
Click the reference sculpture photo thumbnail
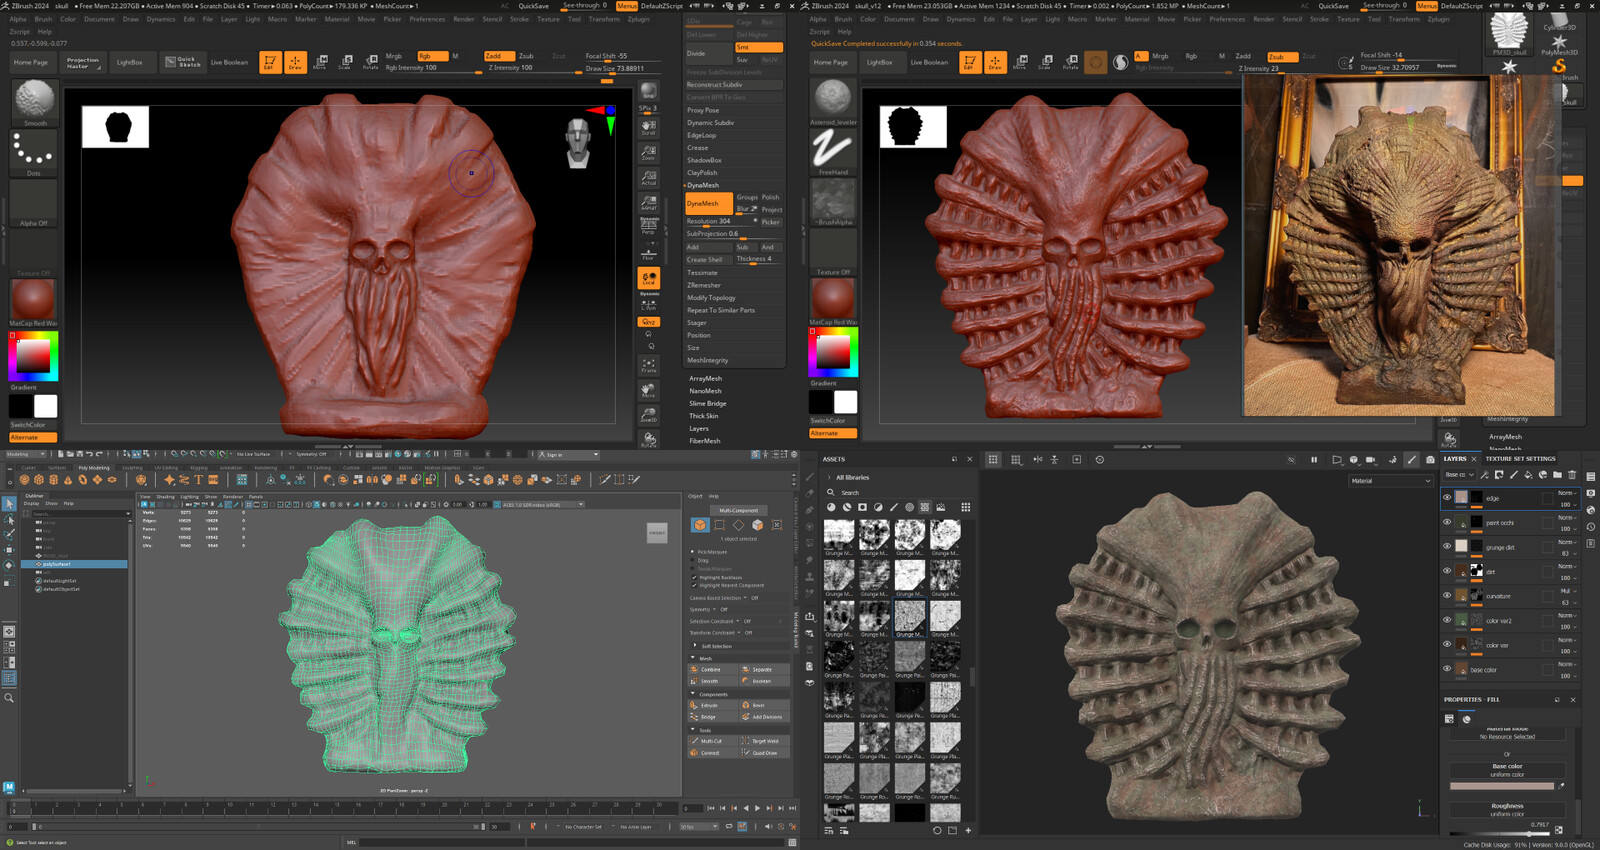tap(1398, 245)
